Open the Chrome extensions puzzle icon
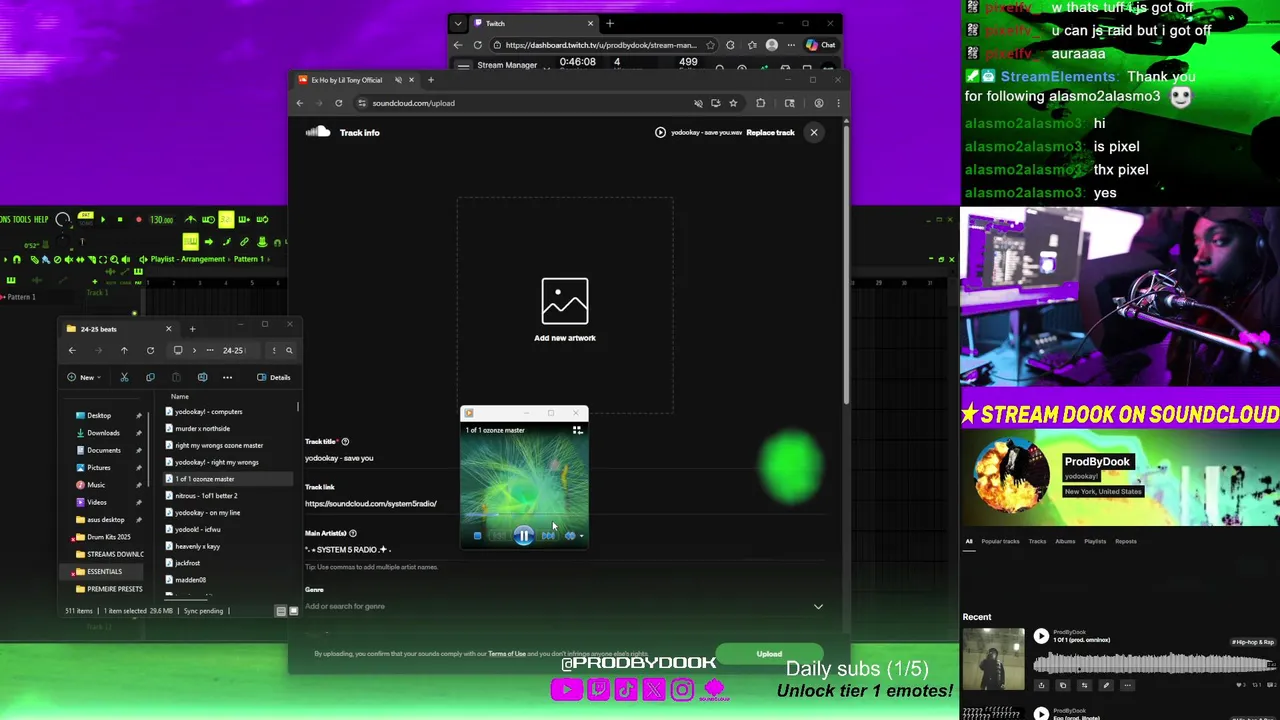The width and height of the screenshot is (1280, 720). click(x=761, y=103)
